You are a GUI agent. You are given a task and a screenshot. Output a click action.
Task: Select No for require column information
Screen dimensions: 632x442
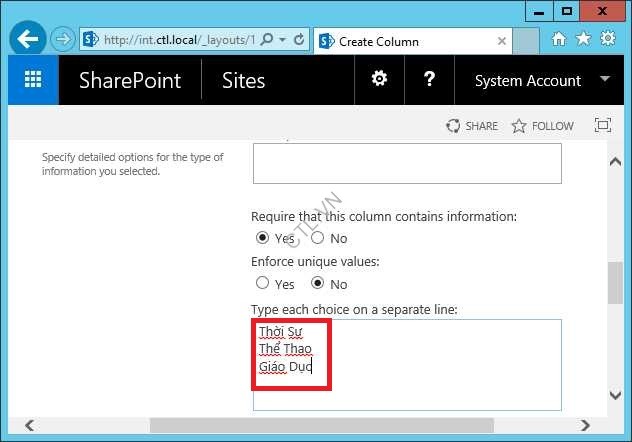click(317, 238)
